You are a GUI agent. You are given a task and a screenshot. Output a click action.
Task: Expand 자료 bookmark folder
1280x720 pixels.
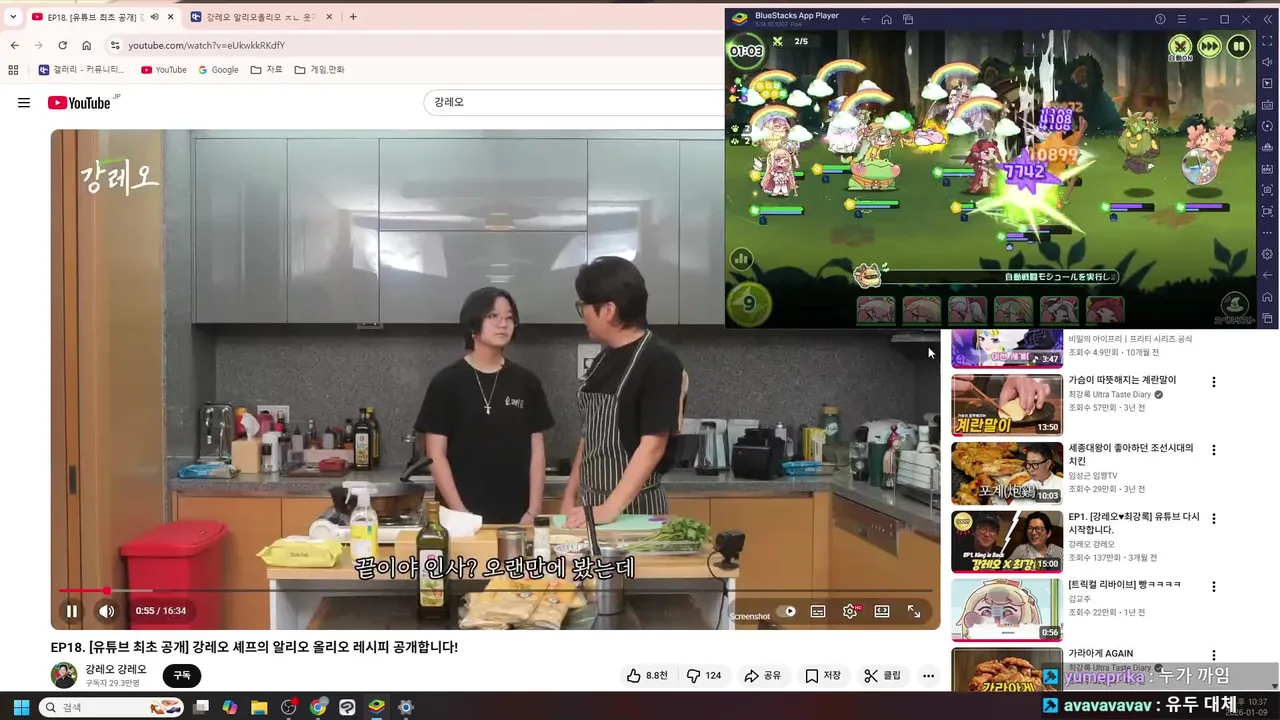[x=267, y=70]
